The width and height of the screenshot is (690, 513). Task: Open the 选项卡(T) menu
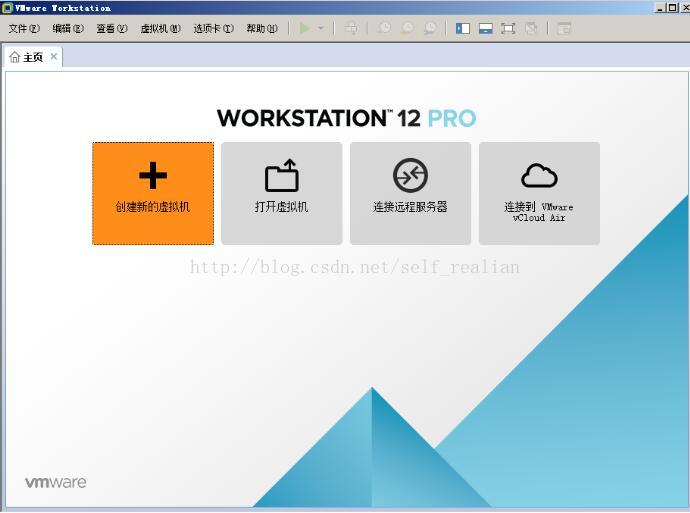point(213,28)
